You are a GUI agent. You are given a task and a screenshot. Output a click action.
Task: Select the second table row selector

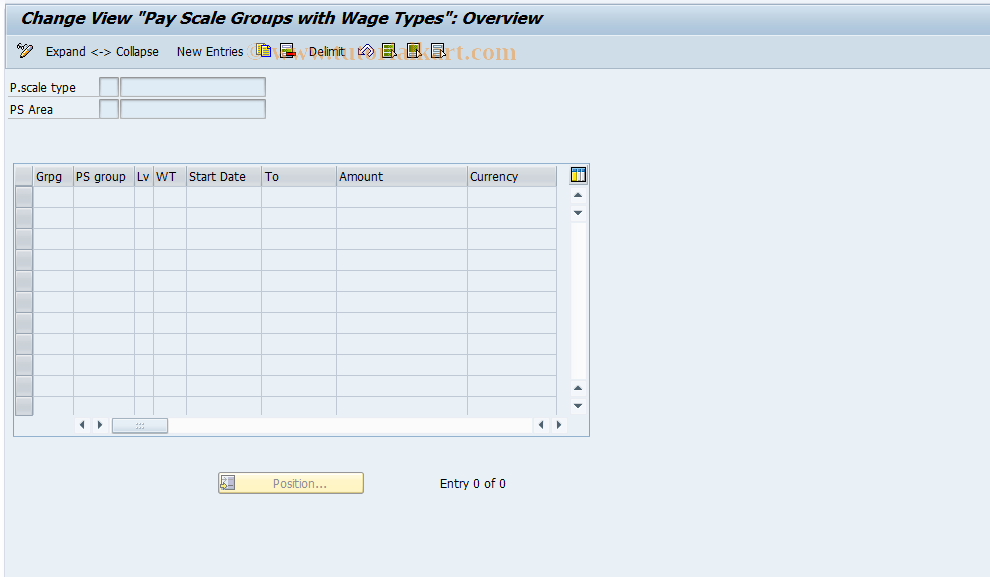[x=24, y=218]
